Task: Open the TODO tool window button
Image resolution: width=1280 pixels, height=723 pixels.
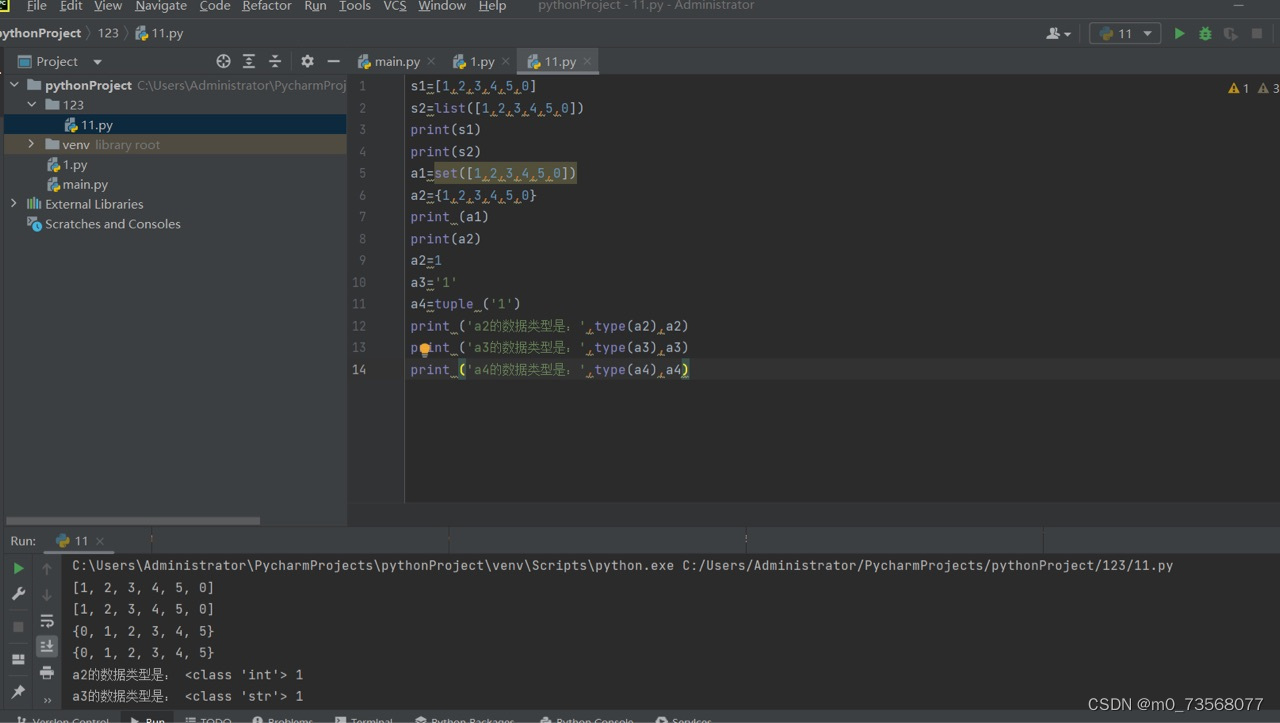Action: (207, 719)
